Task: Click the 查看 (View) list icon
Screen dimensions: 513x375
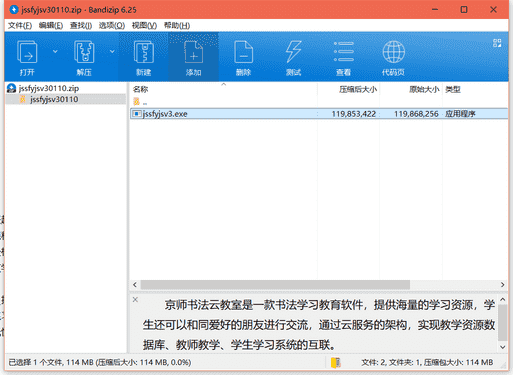Action: (x=344, y=57)
